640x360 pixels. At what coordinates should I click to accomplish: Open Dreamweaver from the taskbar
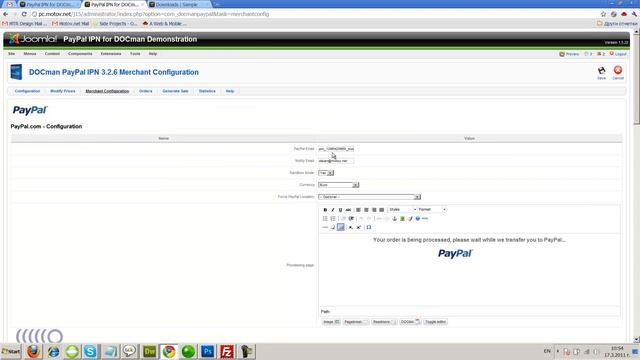149,351
